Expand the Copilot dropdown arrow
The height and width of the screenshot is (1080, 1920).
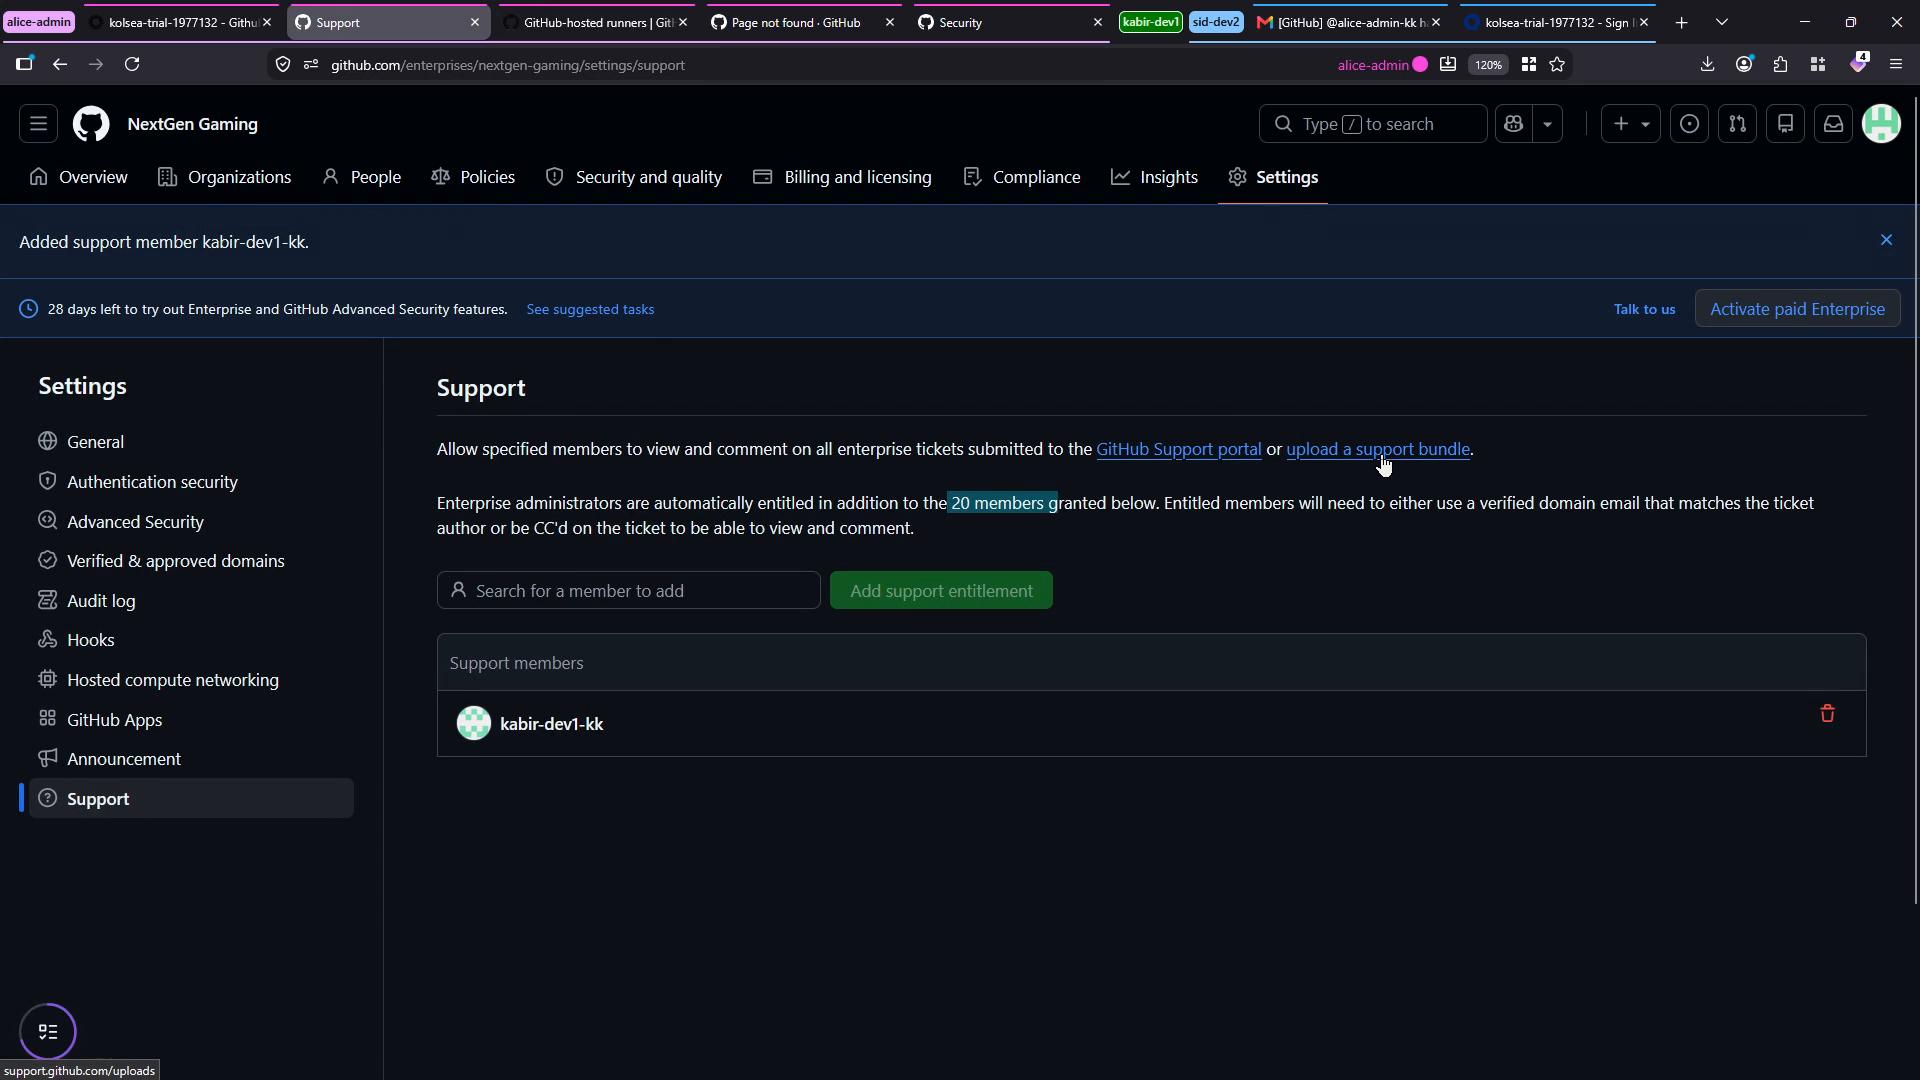(1547, 124)
